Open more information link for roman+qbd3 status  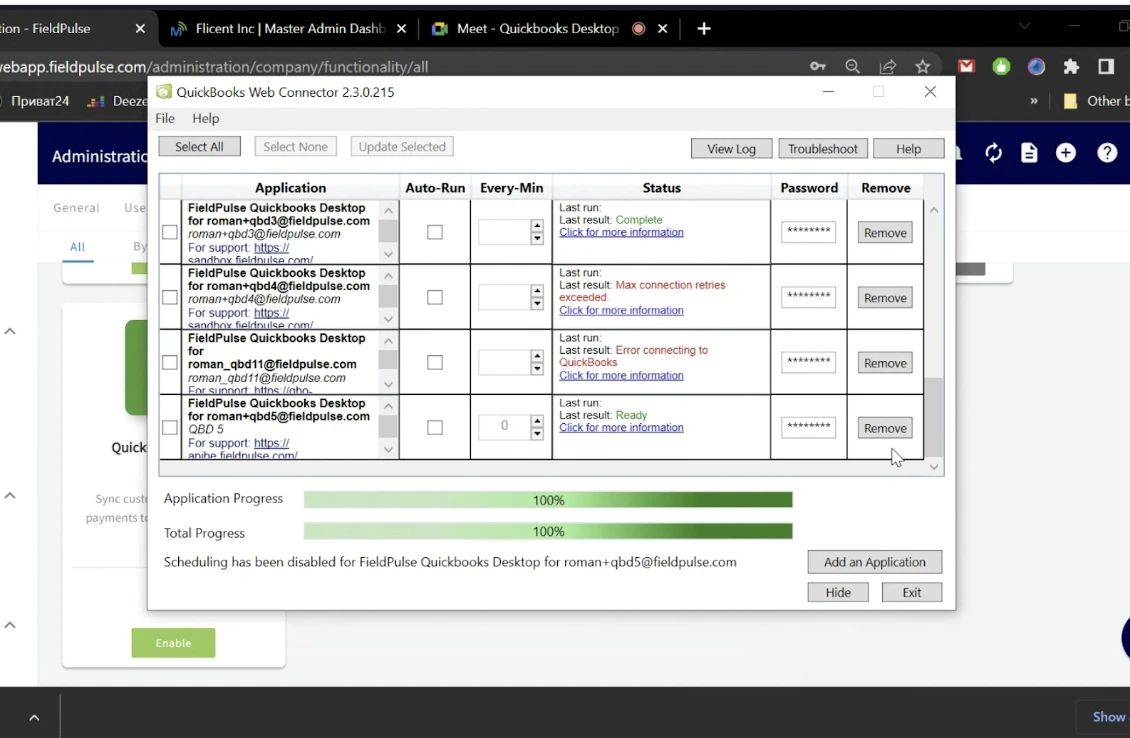pos(621,232)
